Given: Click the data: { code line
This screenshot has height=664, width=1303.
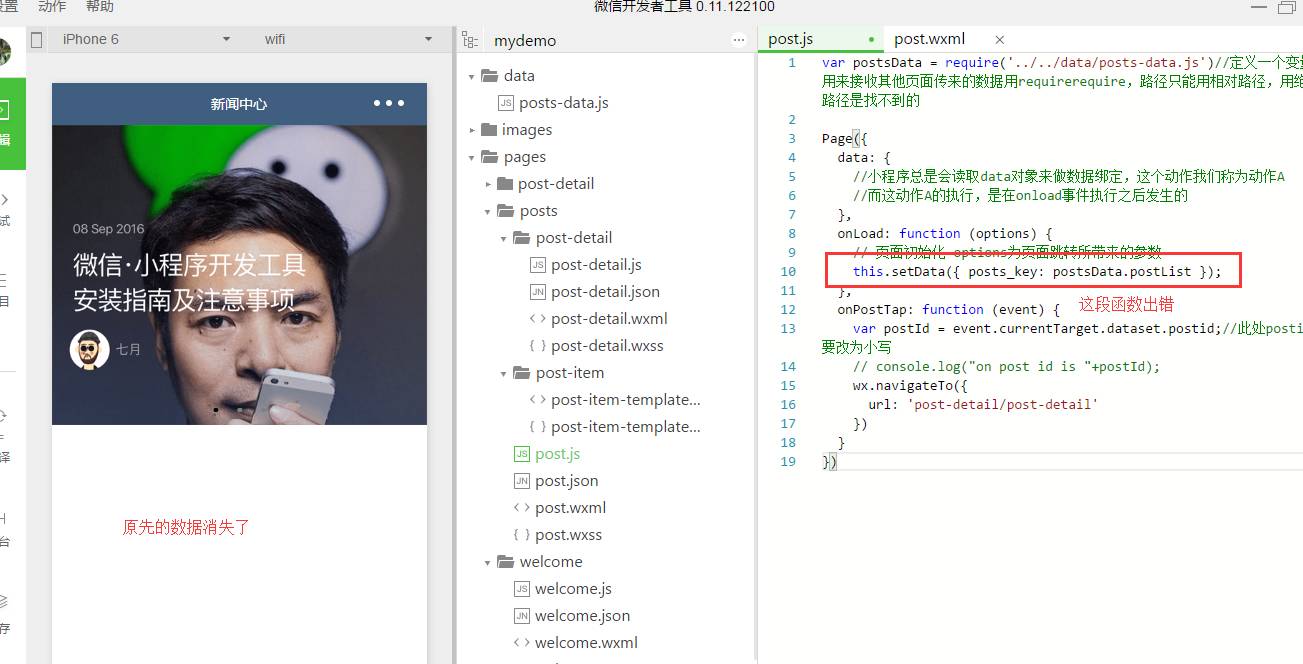Looking at the screenshot, I should tap(864, 157).
